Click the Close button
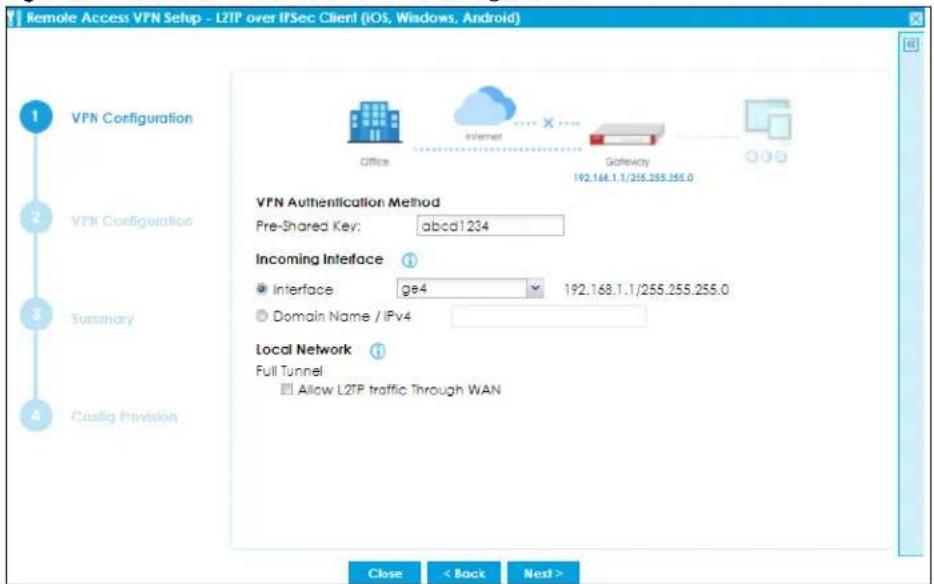 coord(384,573)
